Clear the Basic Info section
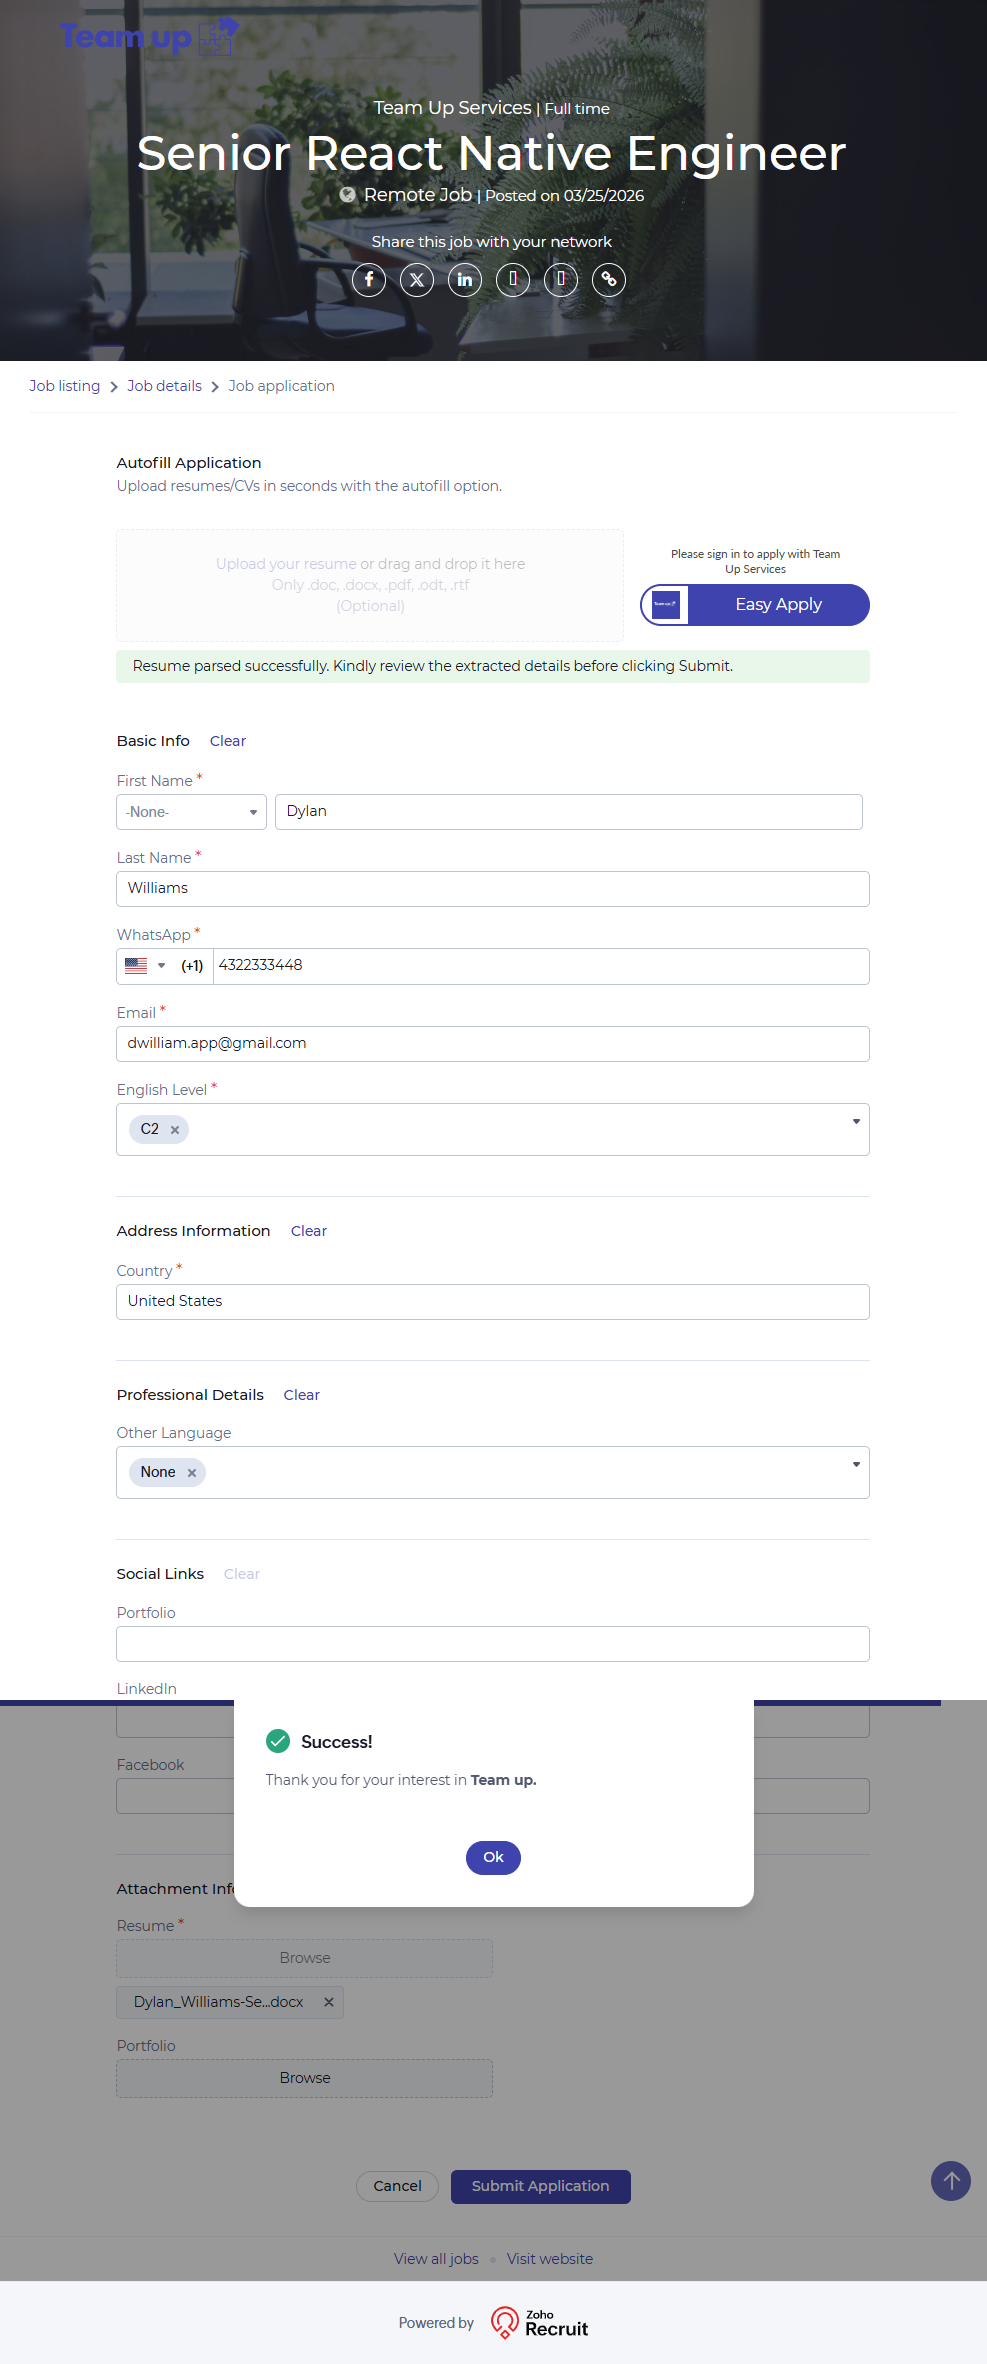Viewport: 987px width, 2364px height. 228,741
